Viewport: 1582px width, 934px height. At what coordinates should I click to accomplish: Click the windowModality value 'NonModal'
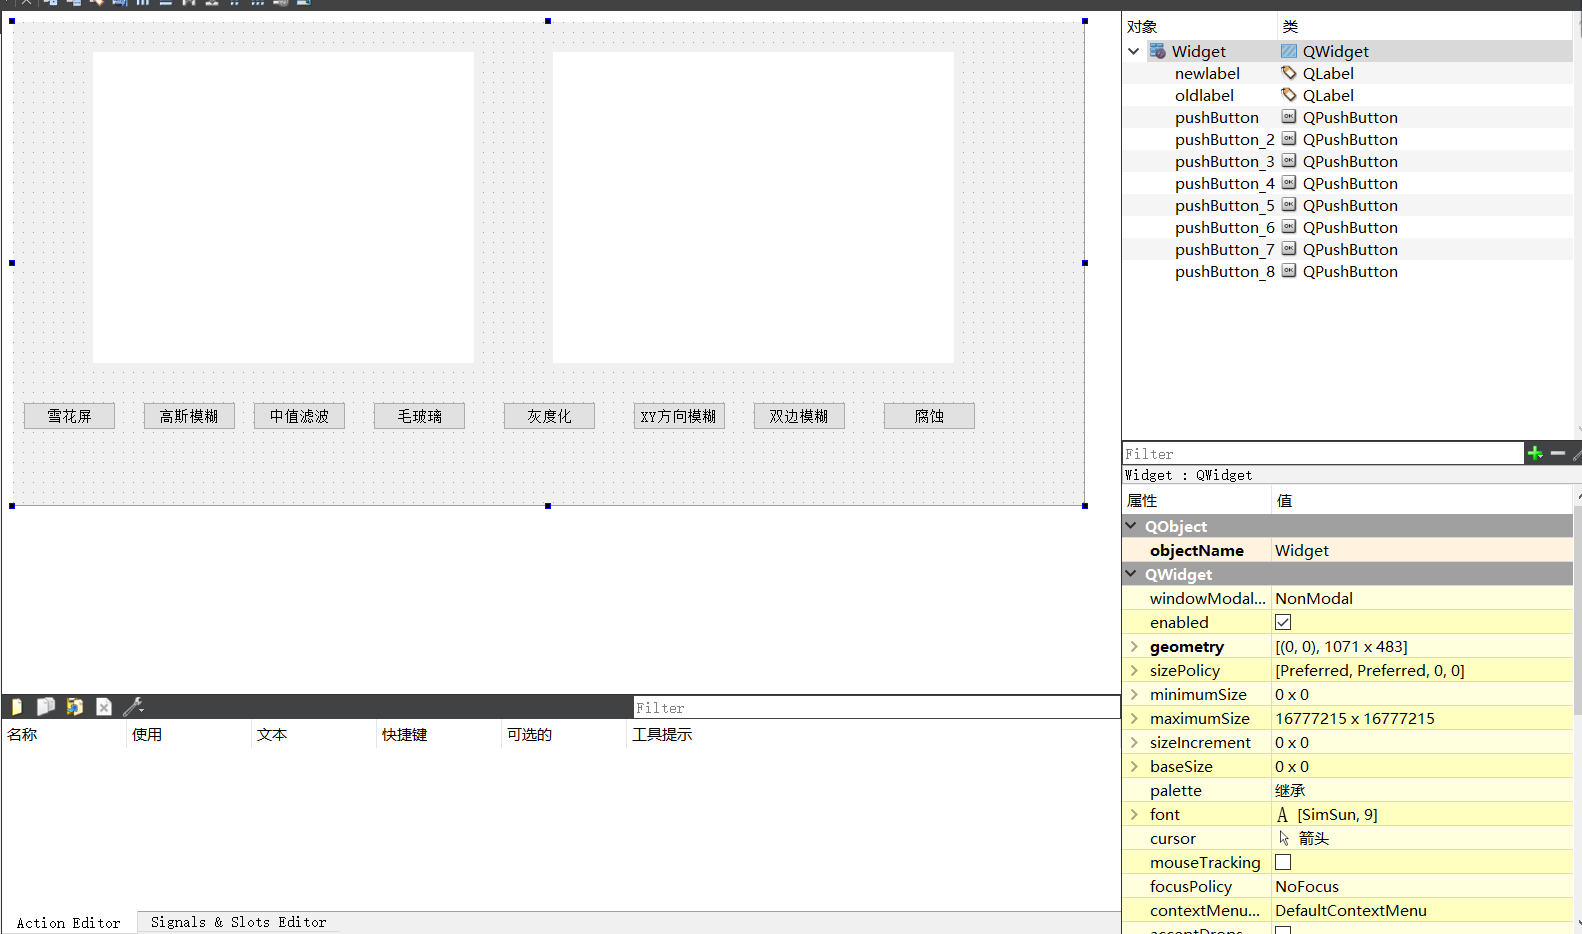(1313, 598)
